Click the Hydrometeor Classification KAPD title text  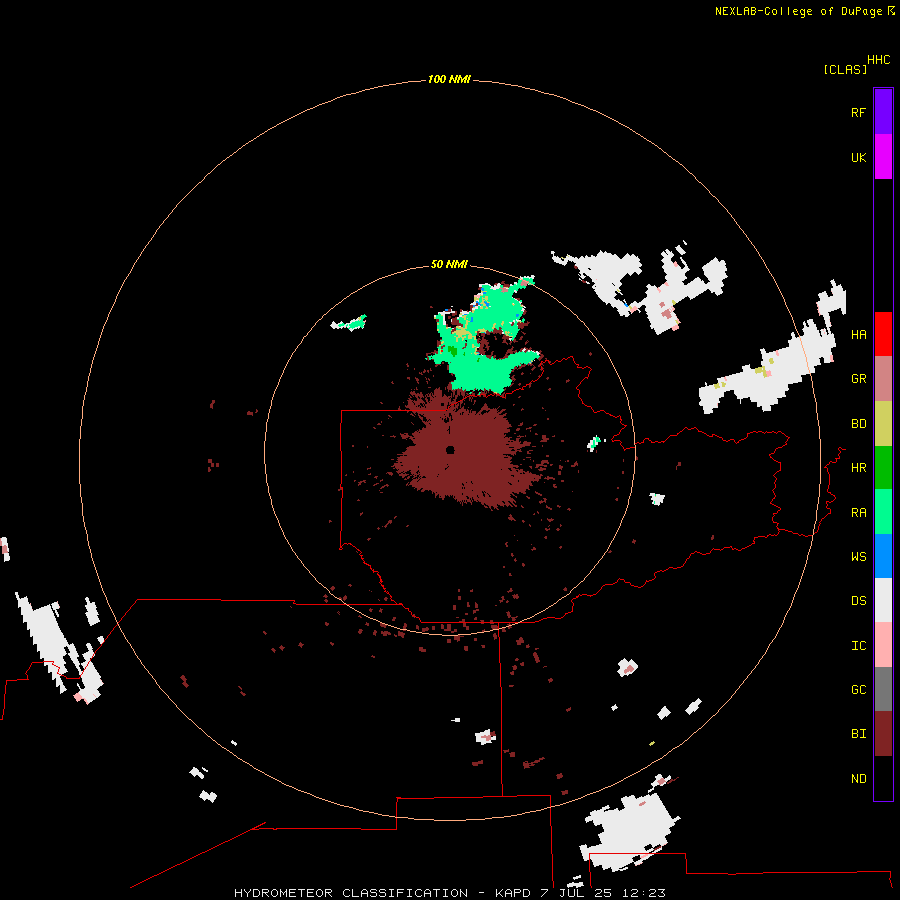click(449, 893)
